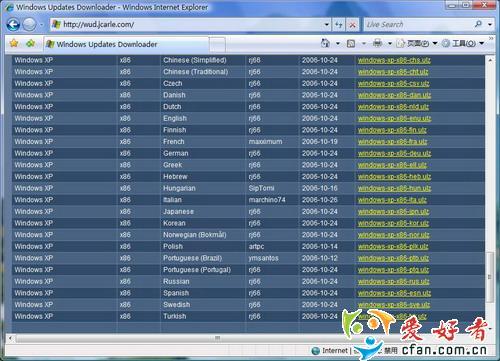500x361 pixels.
Task: Open the windows-xp-x86-enu.ulz English link
Action: pos(394,118)
